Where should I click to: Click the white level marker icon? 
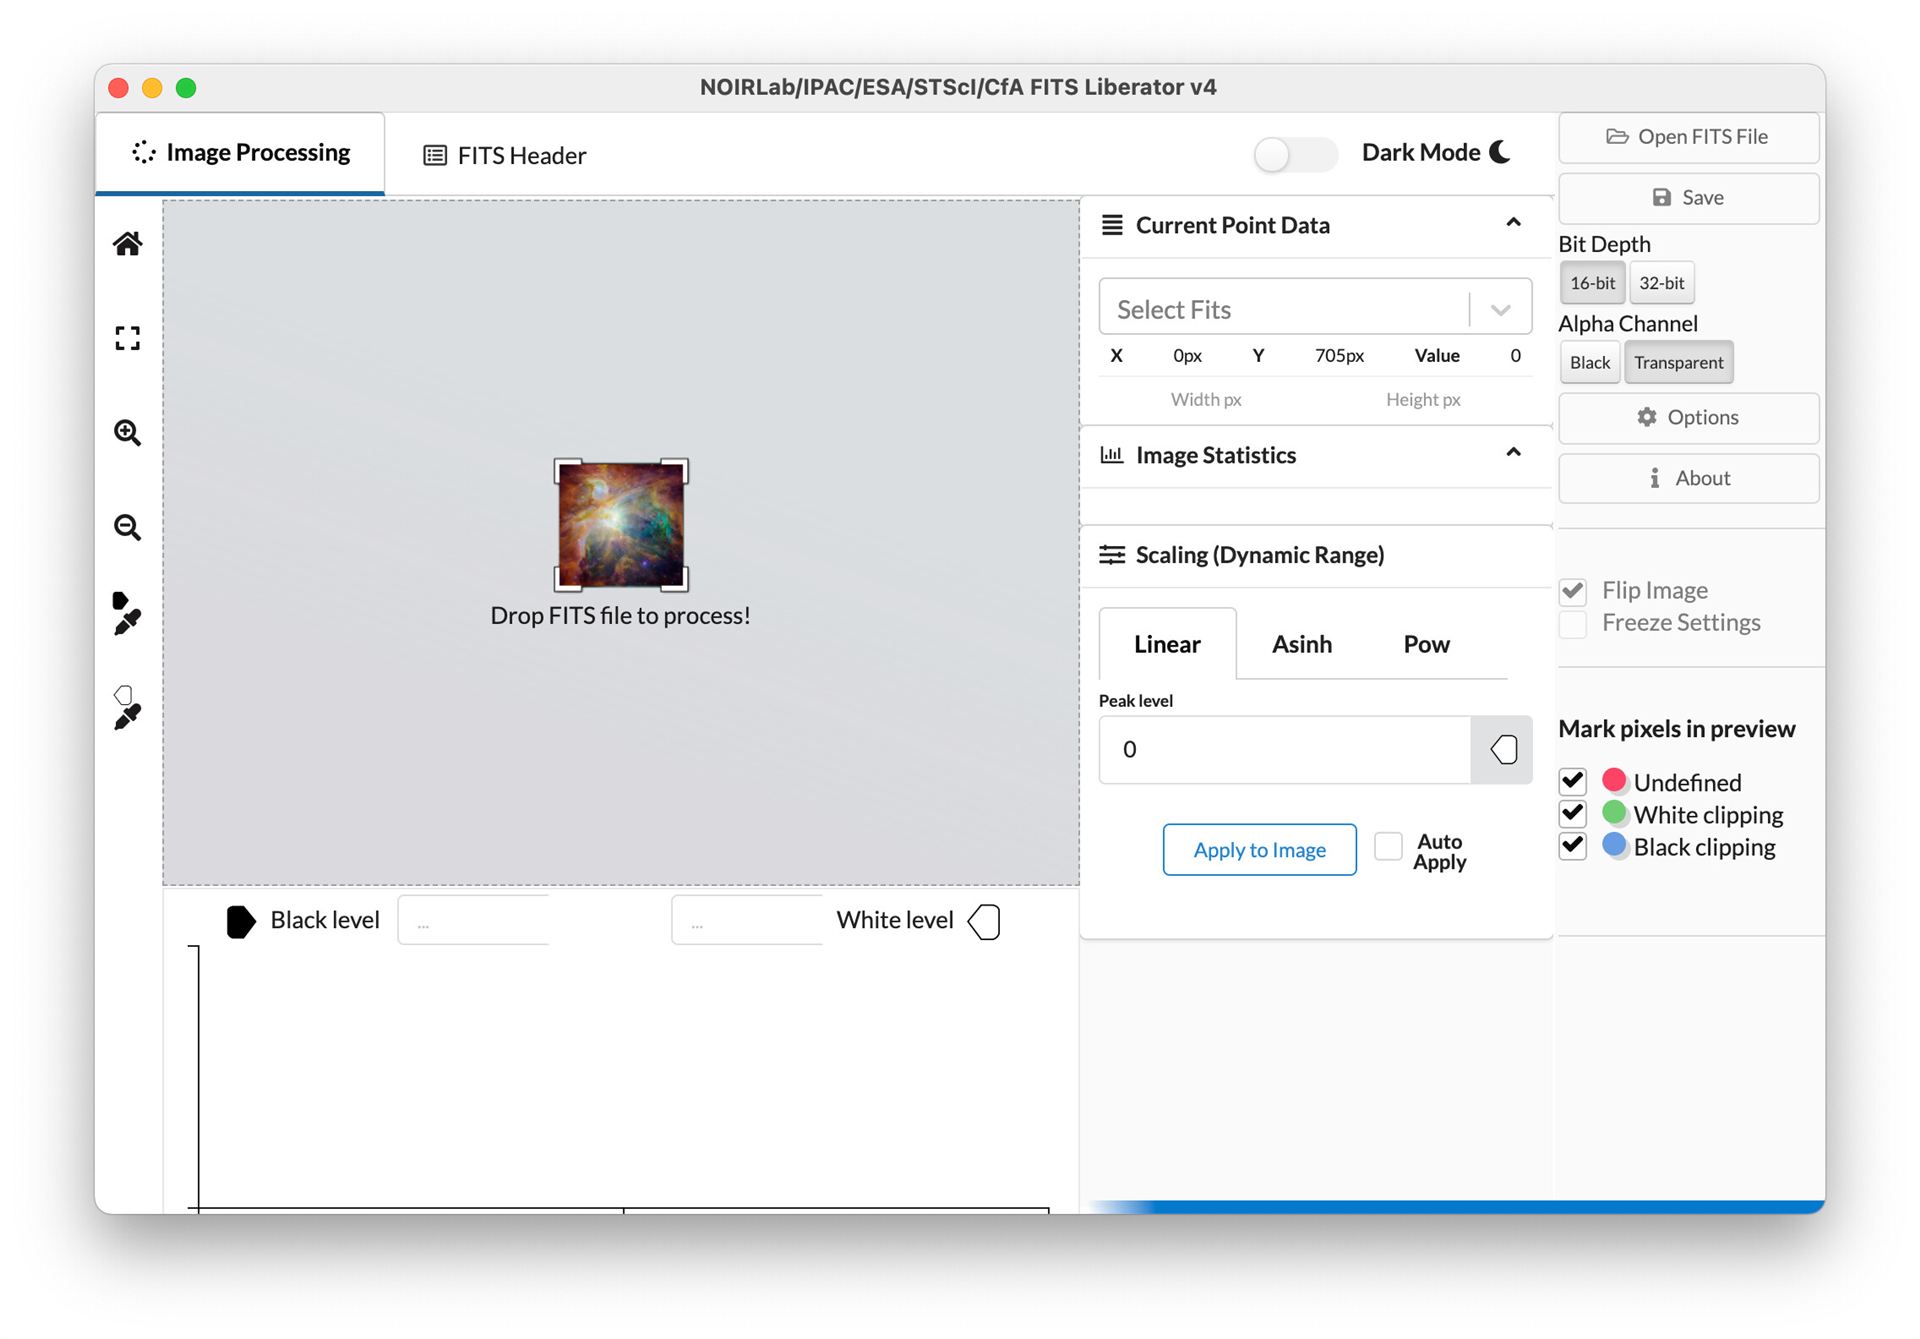click(984, 921)
